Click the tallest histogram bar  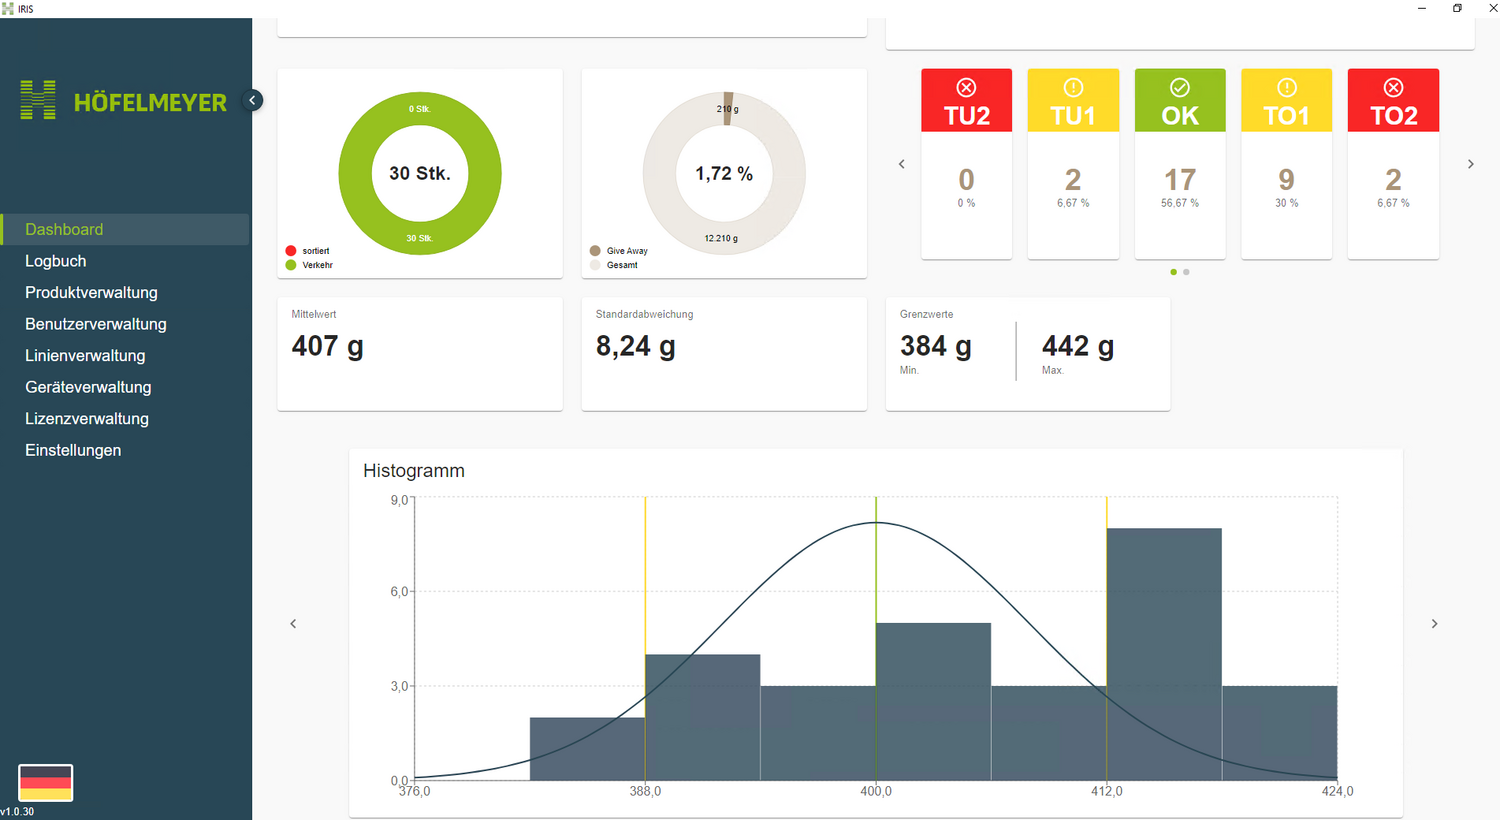[x=1163, y=654]
